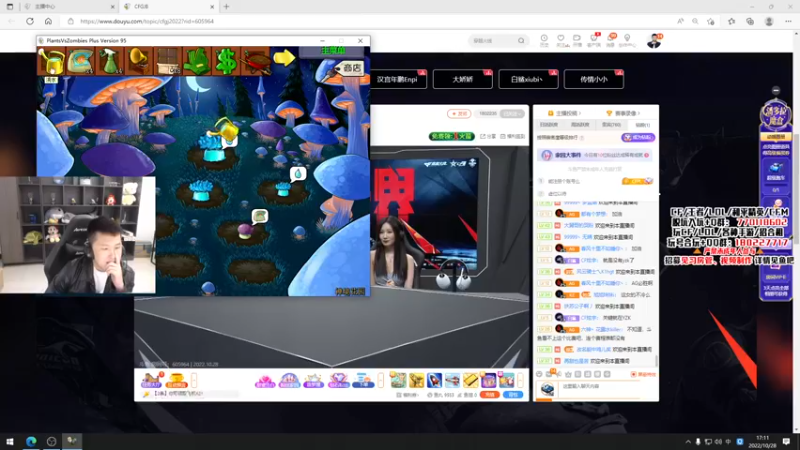This screenshot has height=450, width=800.
Task: Open Plants vs Zombies taskbar icon
Action: pos(71,441)
